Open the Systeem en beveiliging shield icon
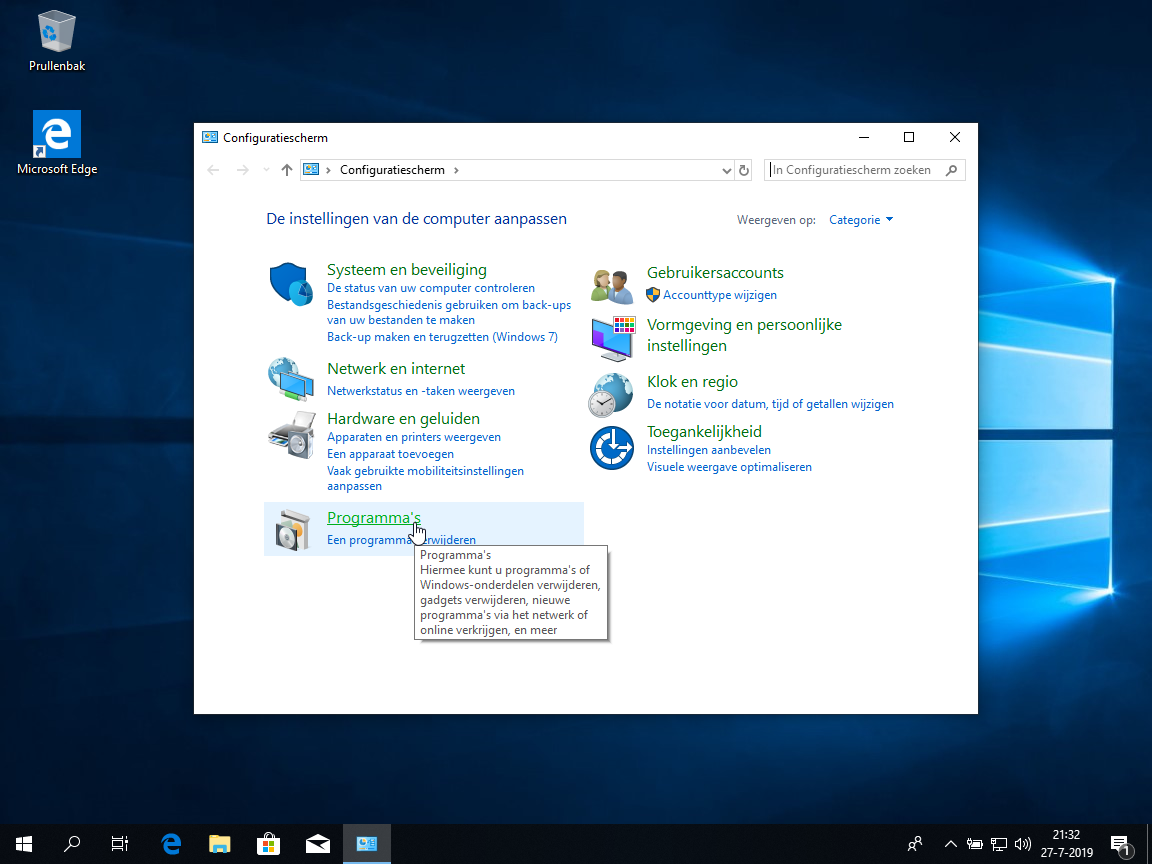1152x864 pixels. [291, 285]
